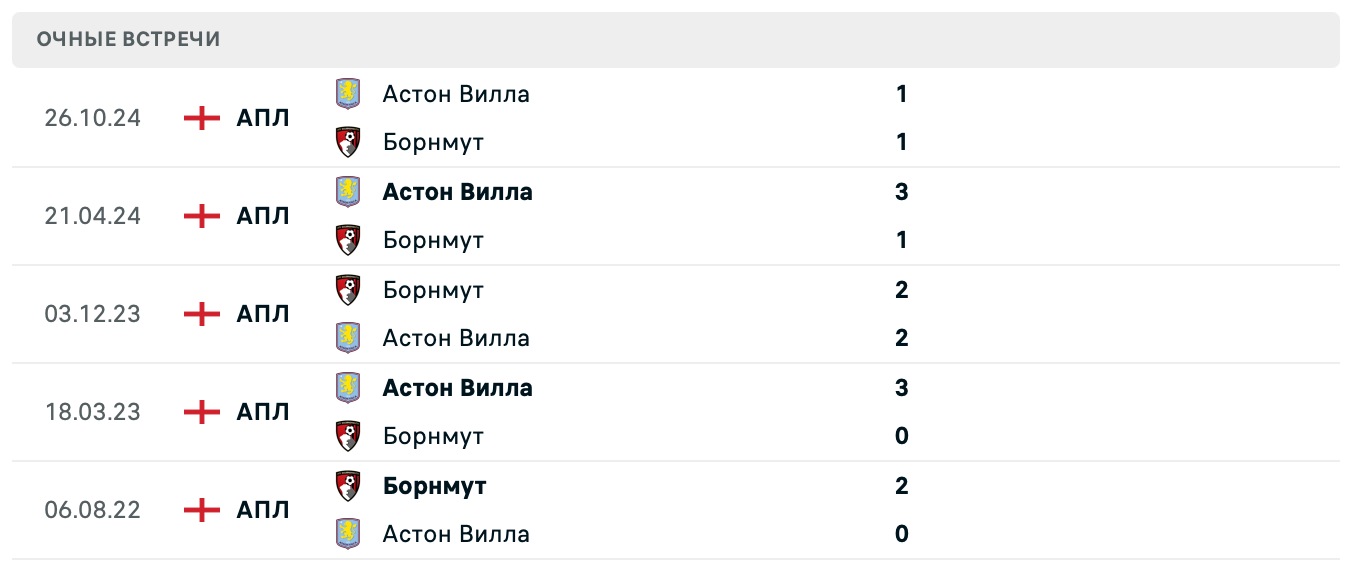The height and width of the screenshot is (574, 1354).
Task: Select bold Борнмут in 06.08.22 match
Action: (434, 486)
